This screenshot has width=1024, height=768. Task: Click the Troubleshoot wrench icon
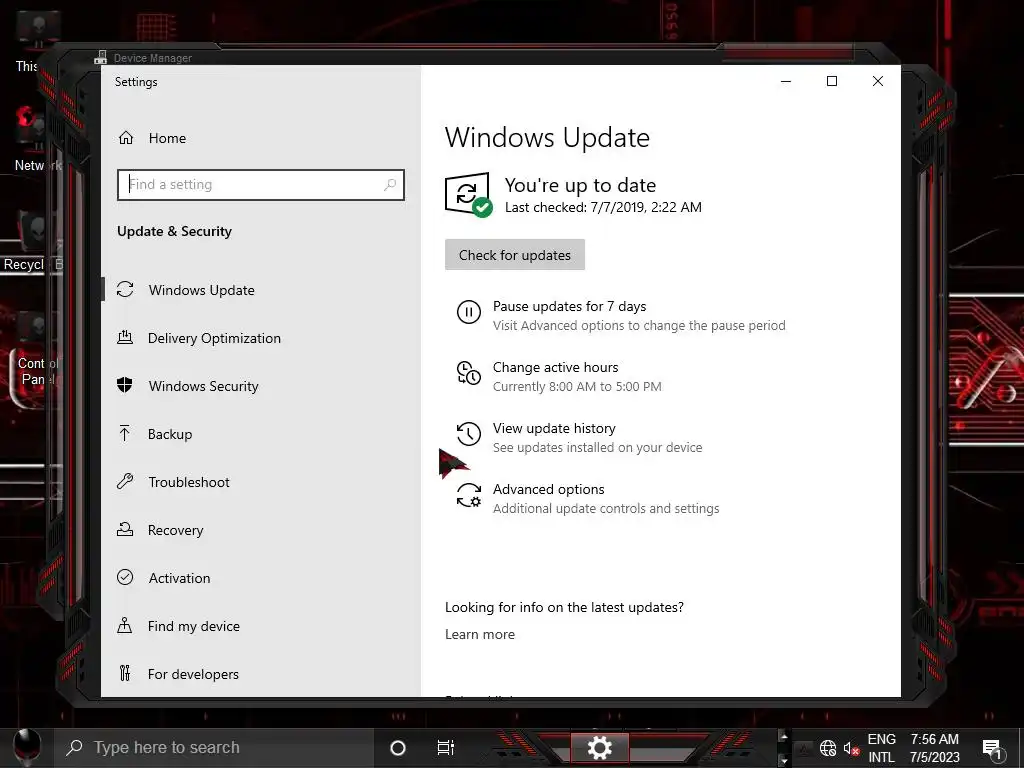click(x=125, y=481)
